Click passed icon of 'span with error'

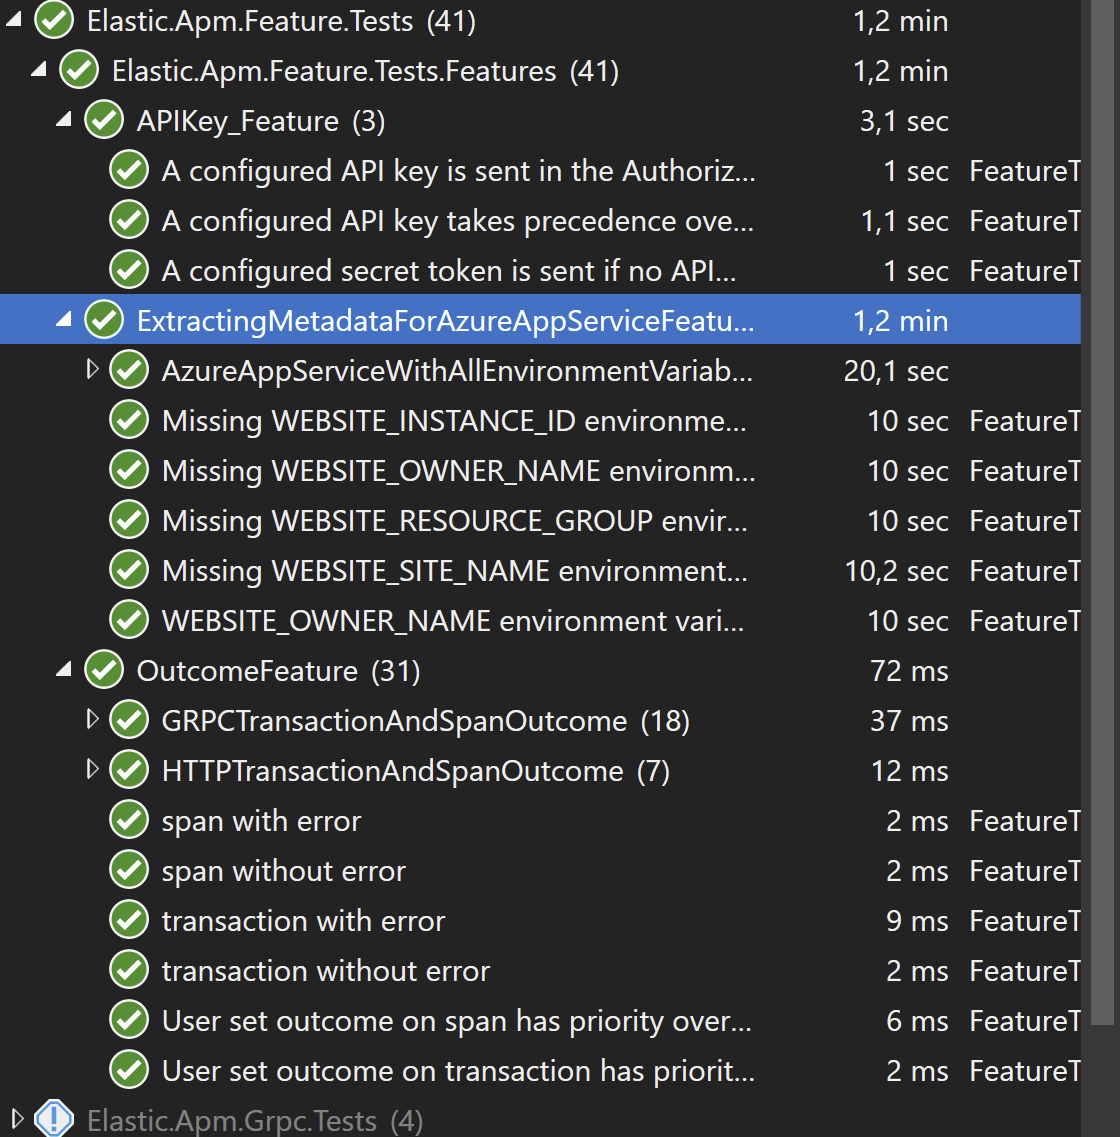click(129, 821)
